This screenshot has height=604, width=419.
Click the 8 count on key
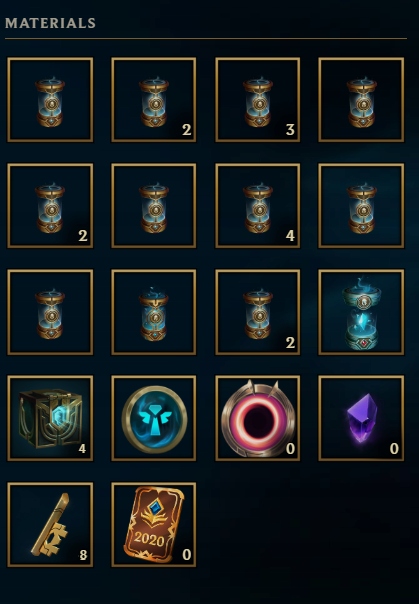coord(83,555)
